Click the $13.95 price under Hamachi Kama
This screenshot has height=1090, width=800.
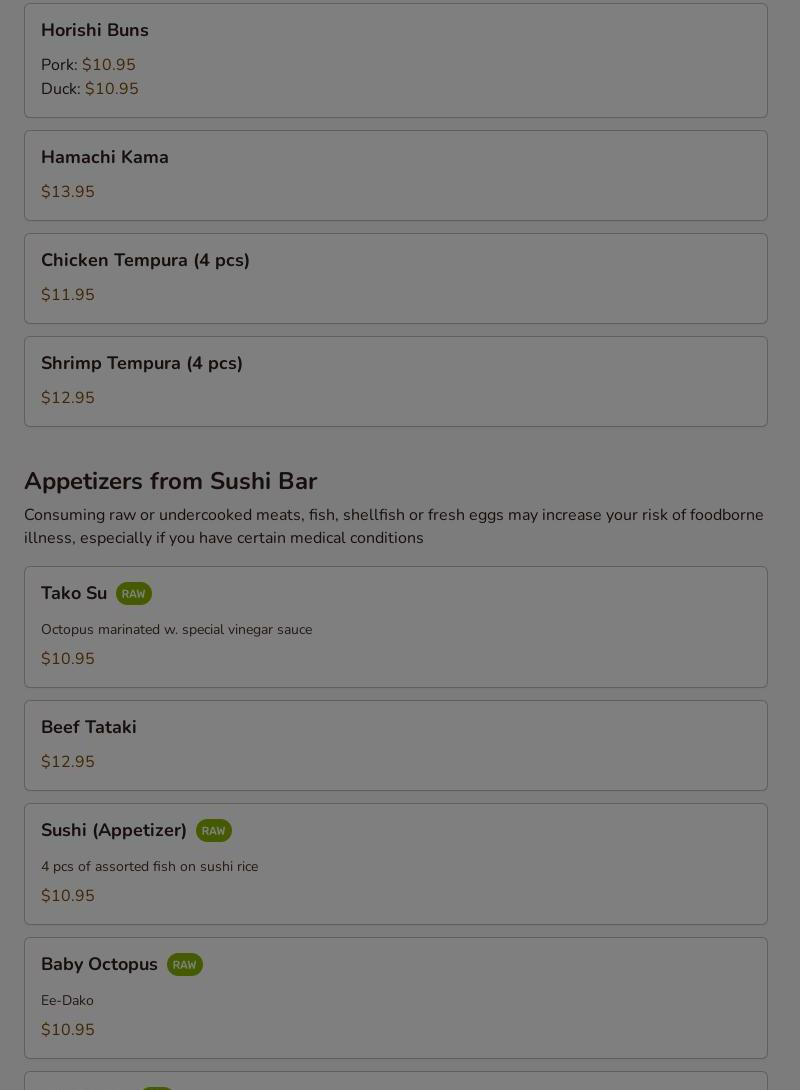pos(67,192)
